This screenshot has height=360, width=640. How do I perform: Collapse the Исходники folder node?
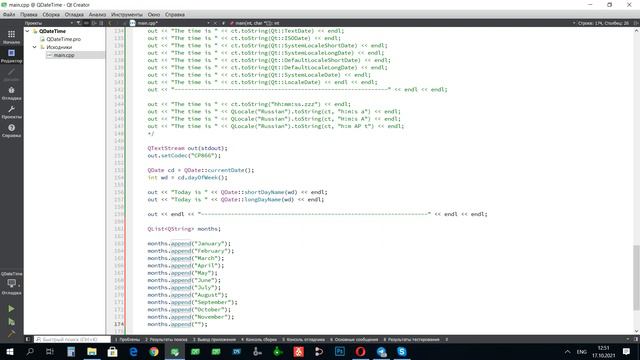coord(35,47)
